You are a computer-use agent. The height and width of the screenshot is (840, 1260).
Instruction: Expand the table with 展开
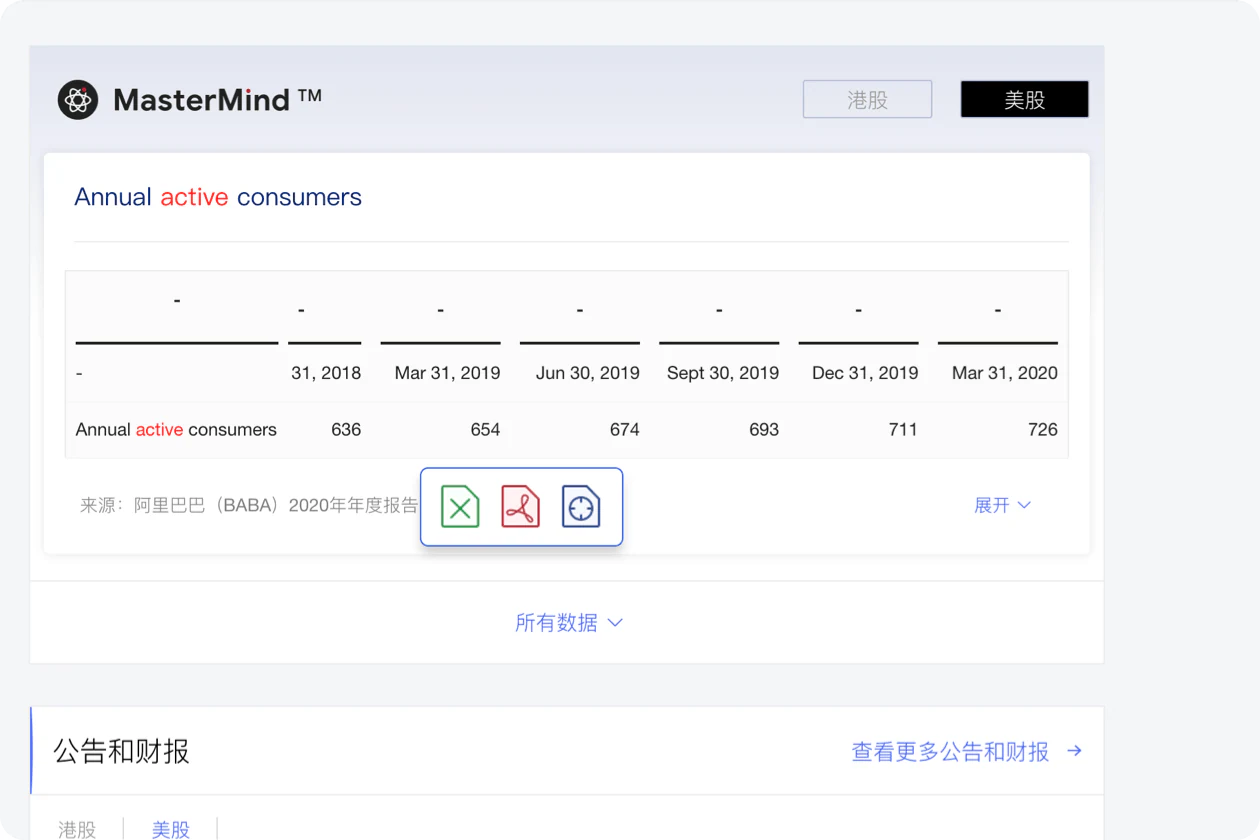pyautogui.click(x=1002, y=505)
